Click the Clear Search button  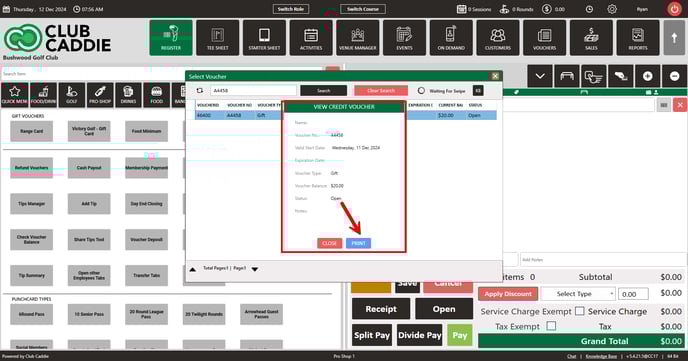tap(381, 90)
